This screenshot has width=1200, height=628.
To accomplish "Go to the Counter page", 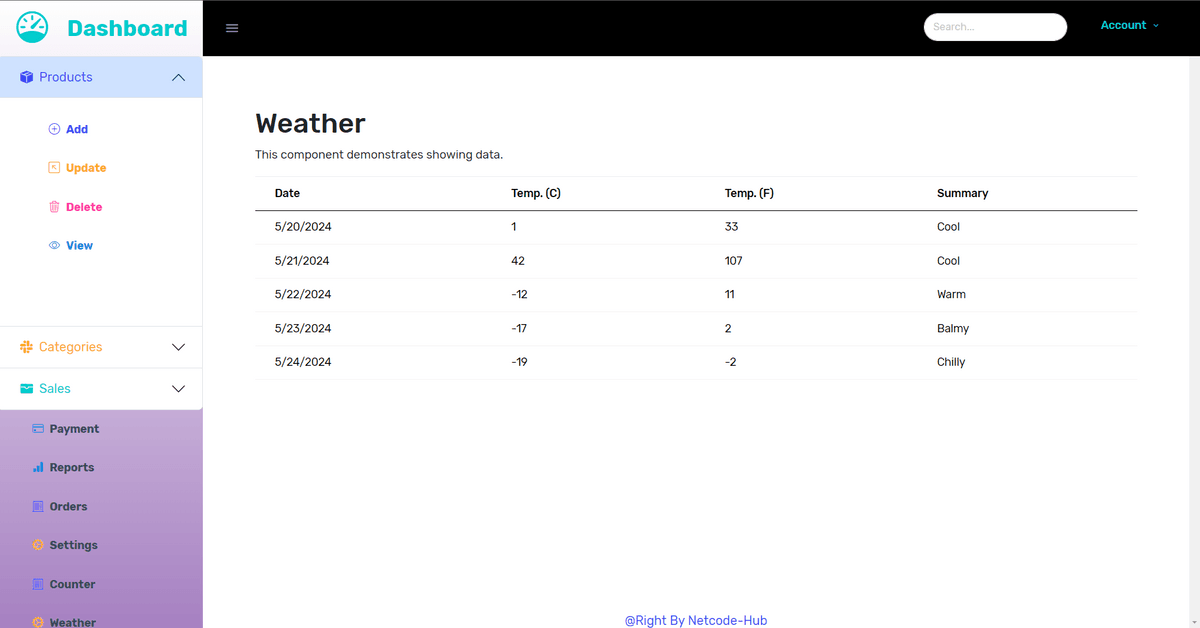I will click(x=72, y=584).
